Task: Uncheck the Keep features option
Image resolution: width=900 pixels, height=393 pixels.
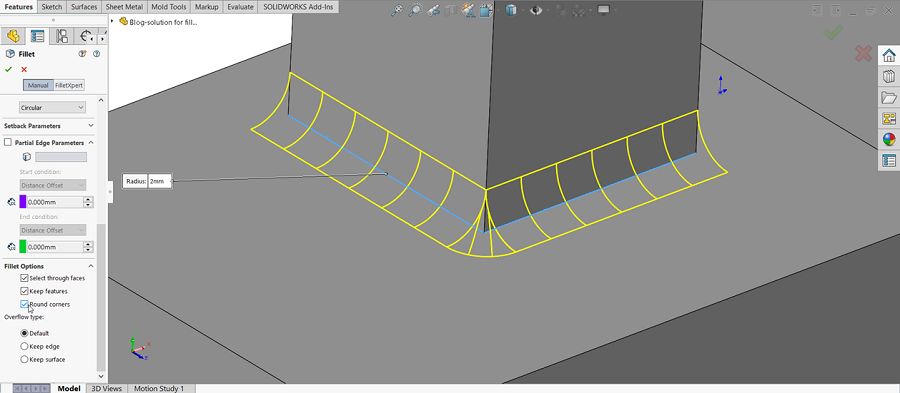Action: [24, 291]
